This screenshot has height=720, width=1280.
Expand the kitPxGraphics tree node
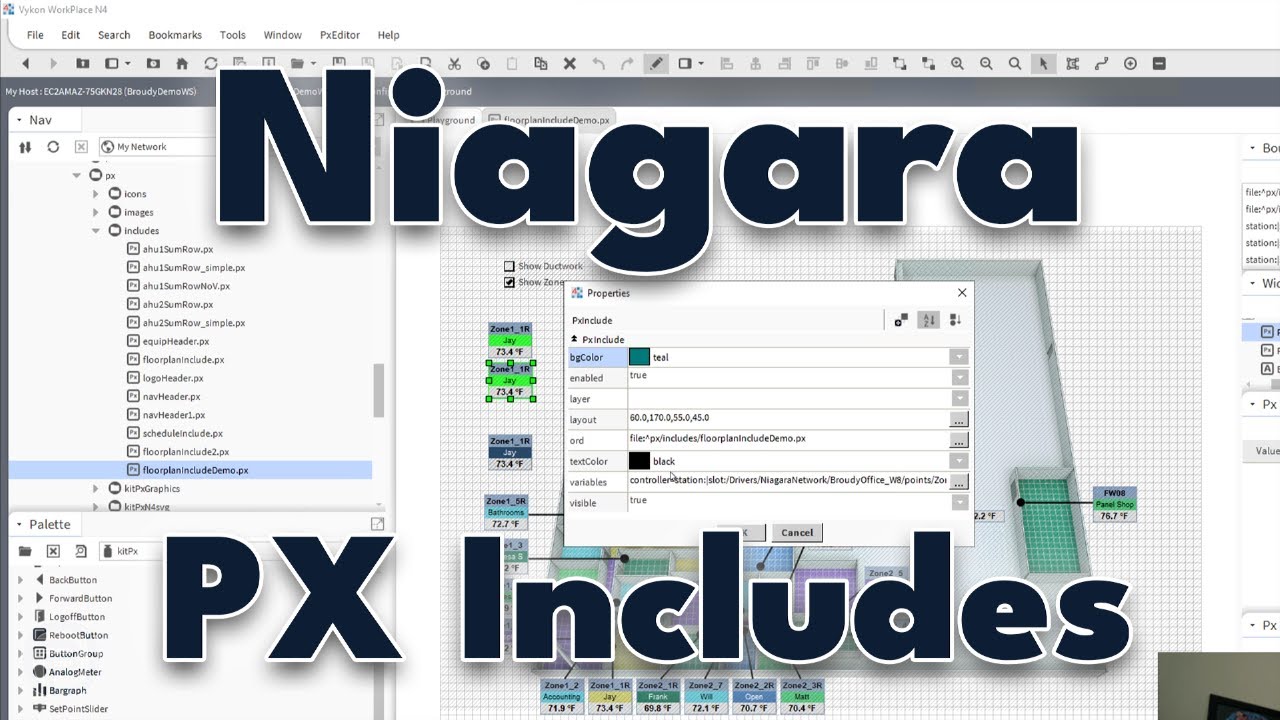click(x=96, y=489)
